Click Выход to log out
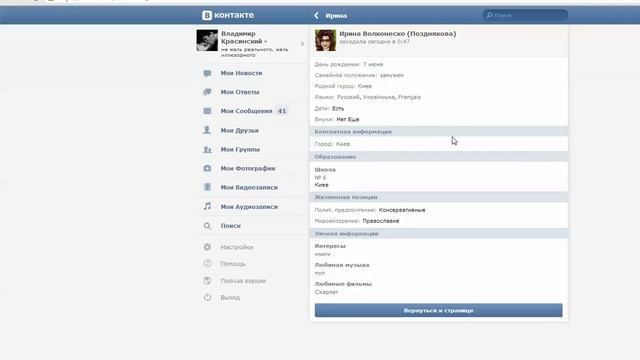The width and height of the screenshot is (640, 360). click(x=230, y=298)
